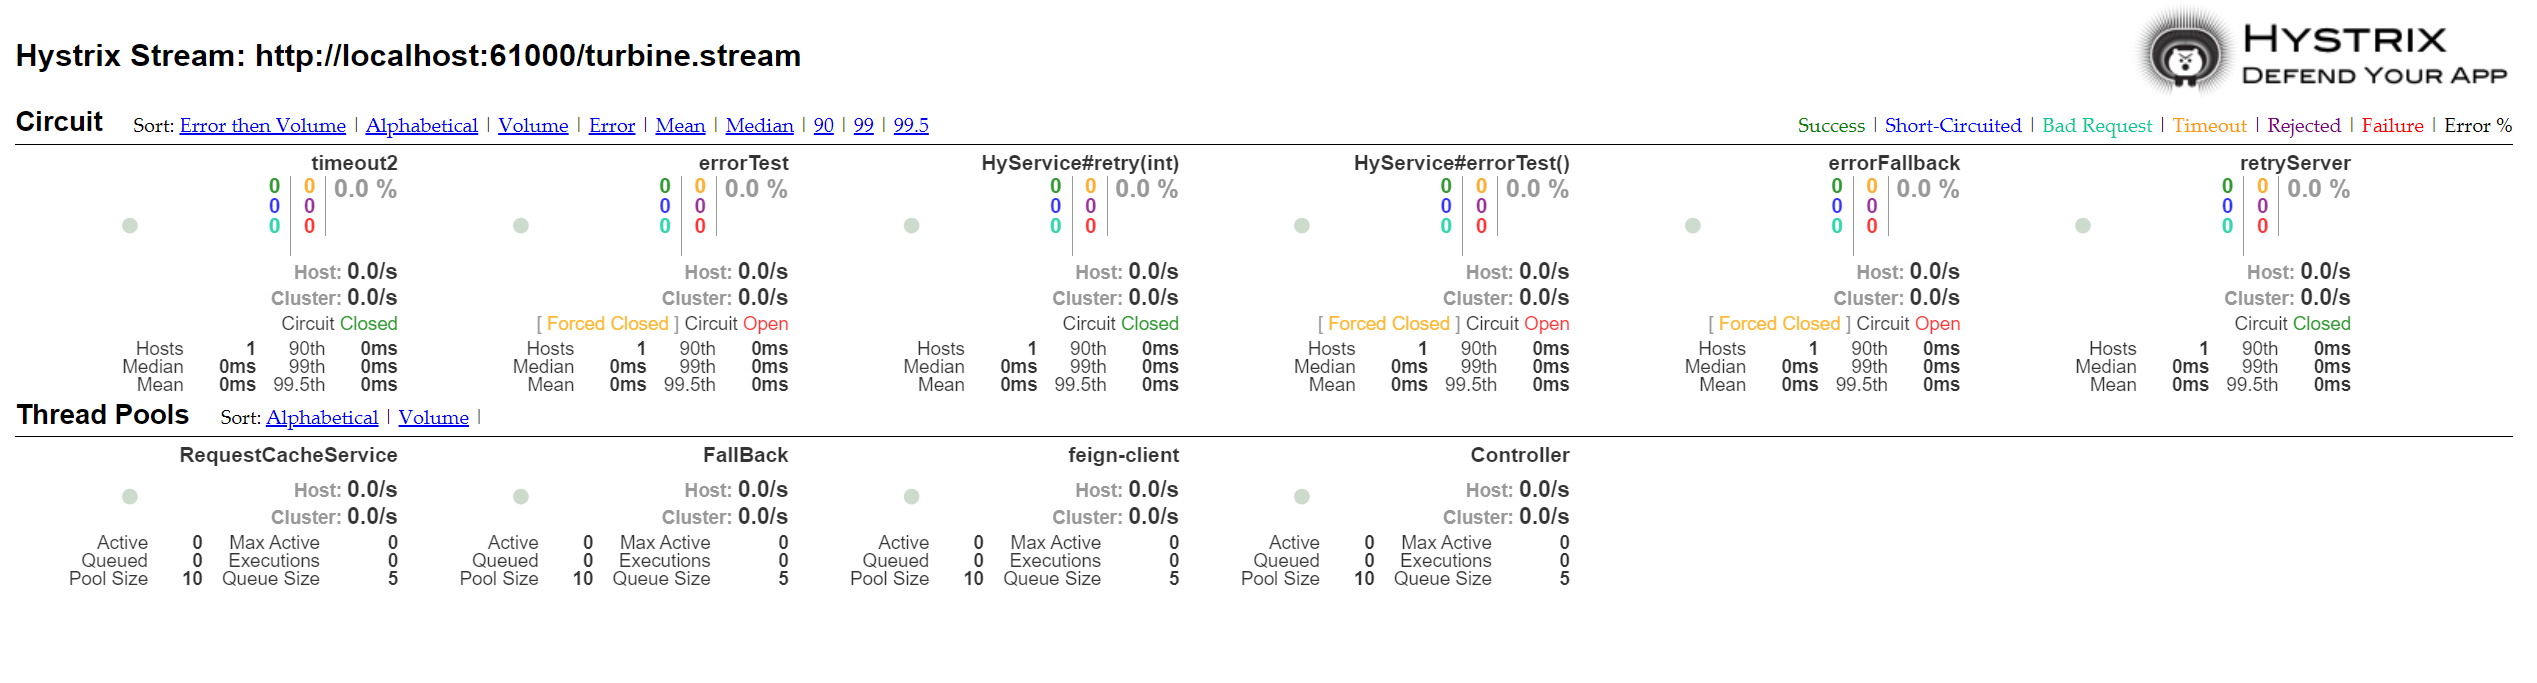The width and height of the screenshot is (2537, 683).
Task: Click the retryServer circuit health circle
Action: click(x=2083, y=226)
